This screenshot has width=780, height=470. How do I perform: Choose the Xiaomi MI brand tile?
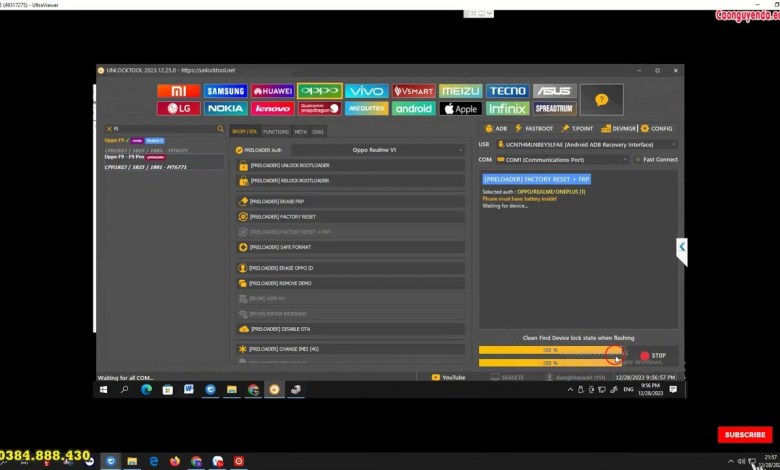(178, 91)
